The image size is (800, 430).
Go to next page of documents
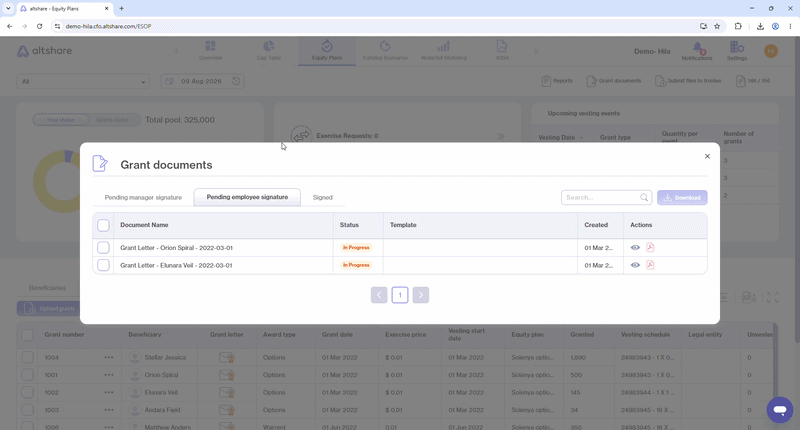[420, 295]
